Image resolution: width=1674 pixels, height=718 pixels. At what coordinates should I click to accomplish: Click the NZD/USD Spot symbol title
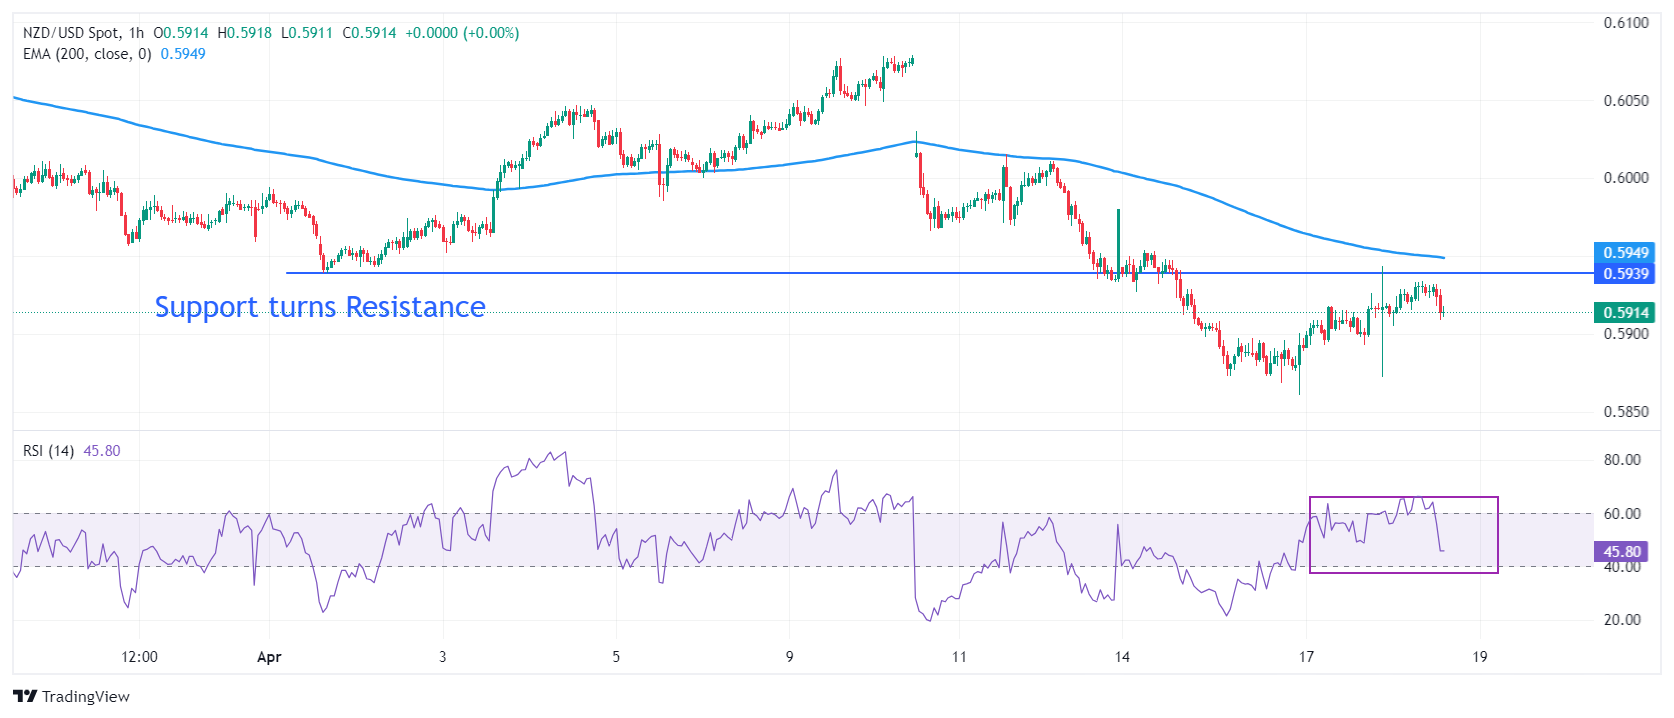tap(70, 33)
